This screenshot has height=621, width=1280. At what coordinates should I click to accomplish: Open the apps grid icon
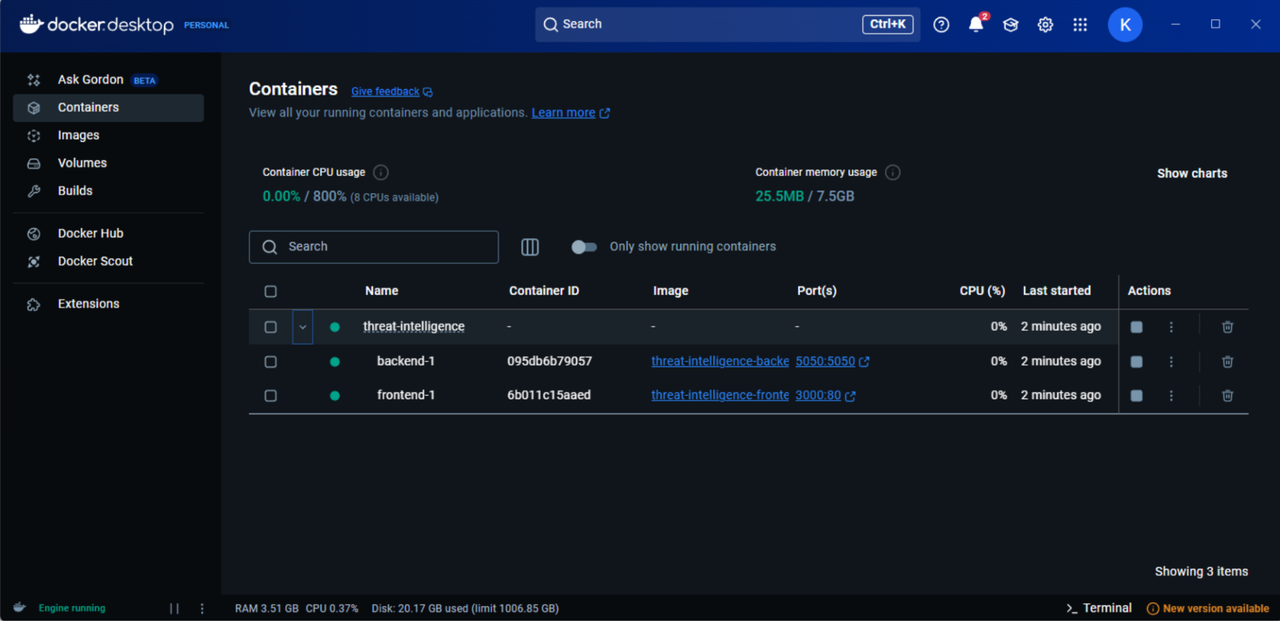coord(1080,25)
